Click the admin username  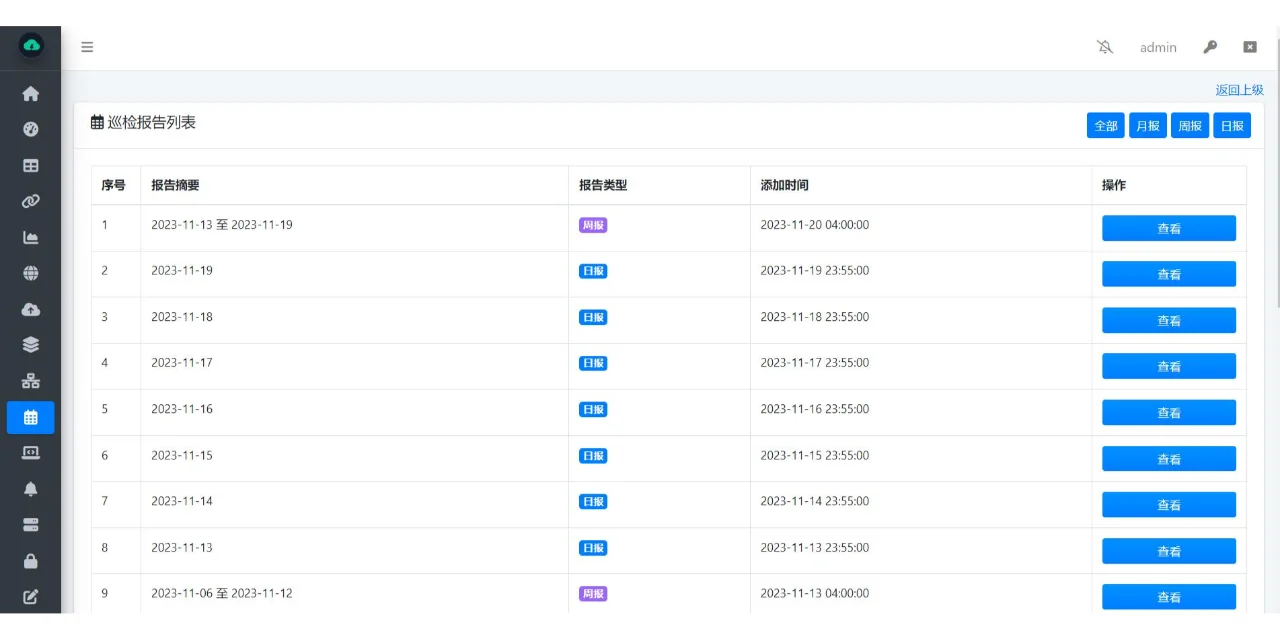click(x=1158, y=47)
